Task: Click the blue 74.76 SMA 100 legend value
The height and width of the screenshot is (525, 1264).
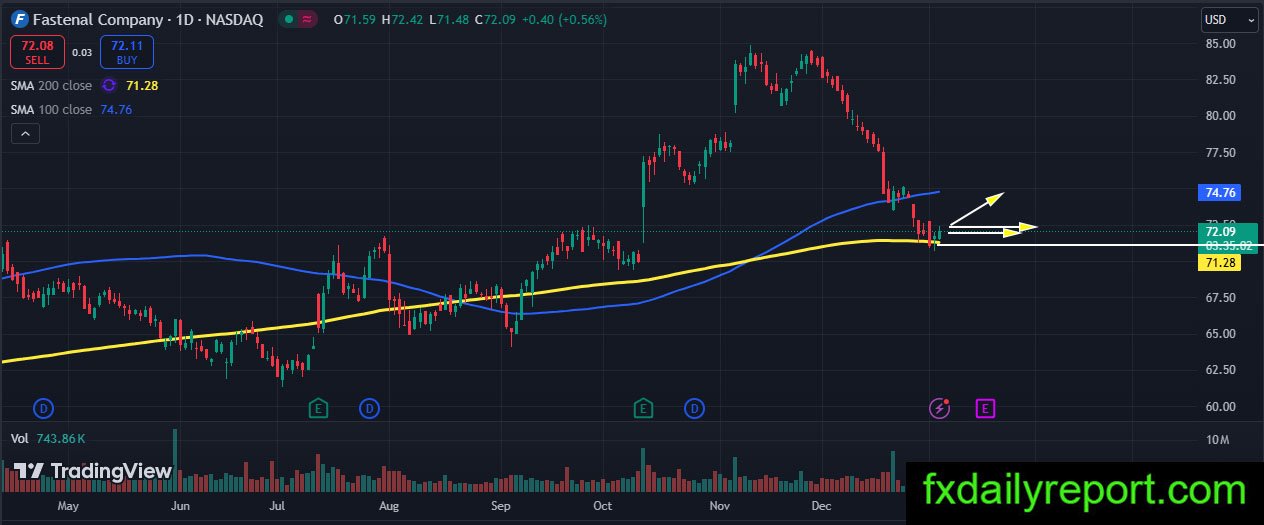Action: [116, 110]
